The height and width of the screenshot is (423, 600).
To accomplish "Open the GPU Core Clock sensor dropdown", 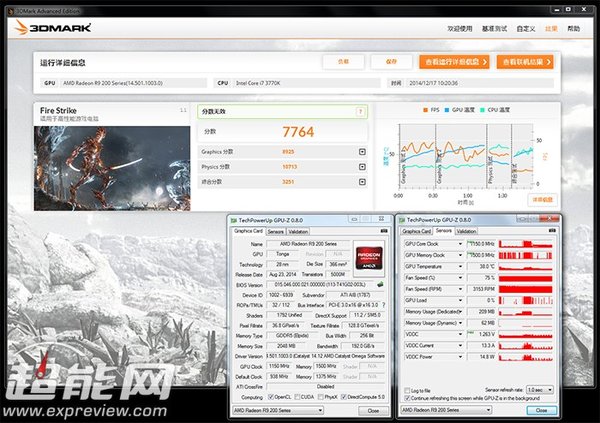I will pos(460,244).
